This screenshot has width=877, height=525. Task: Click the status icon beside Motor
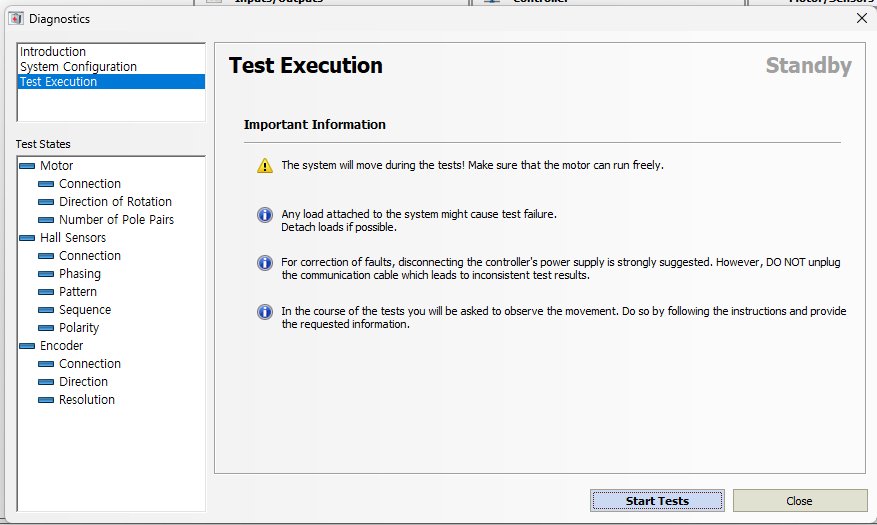27,166
